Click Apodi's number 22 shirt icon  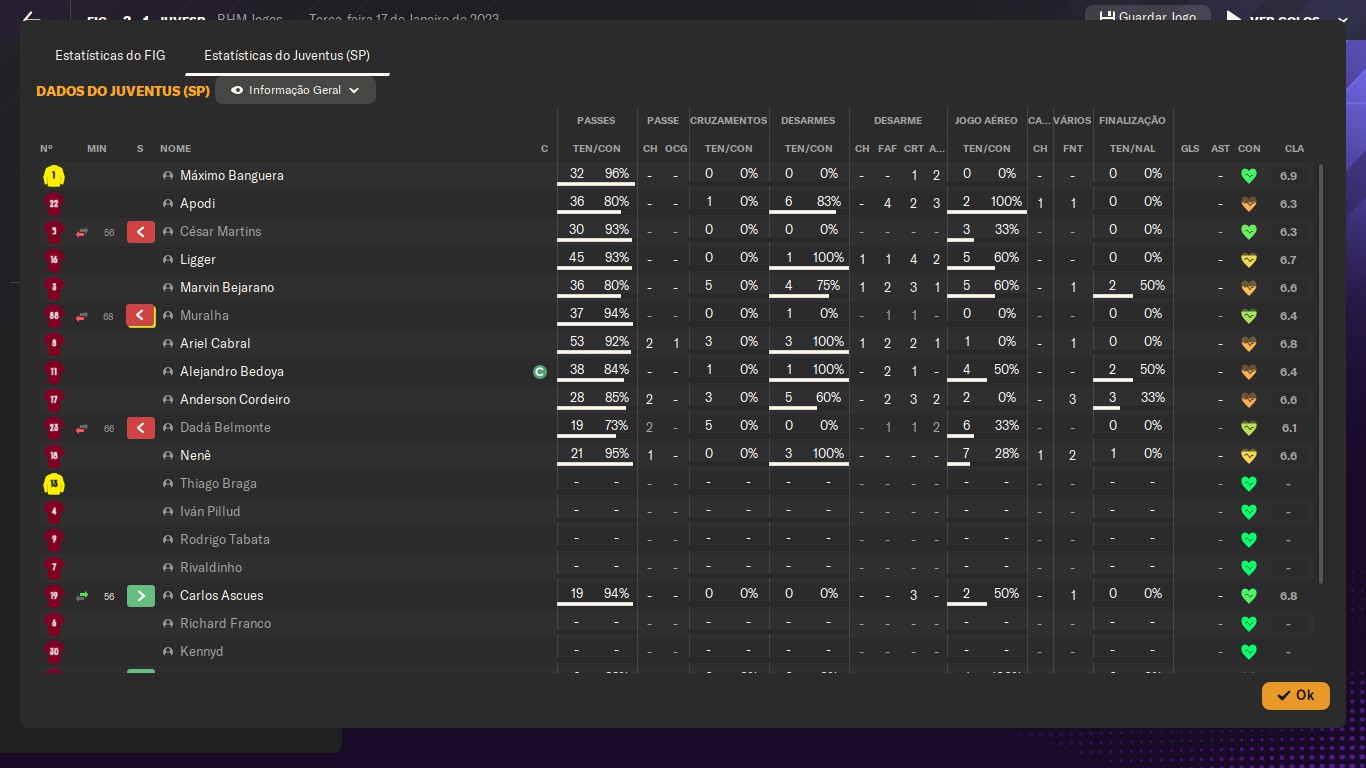[x=54, y=204]
